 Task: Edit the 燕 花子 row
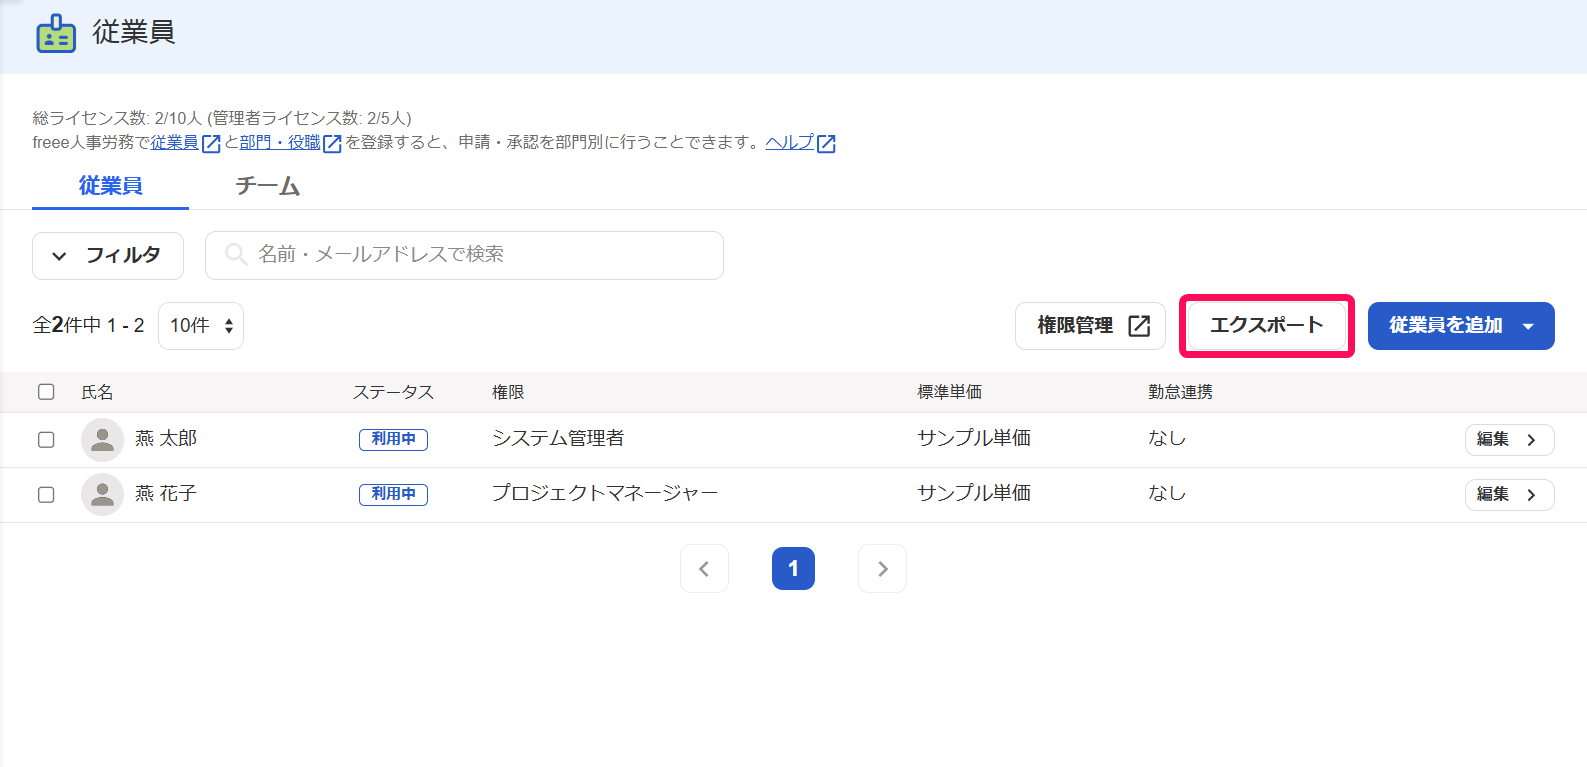[1509, 495]
